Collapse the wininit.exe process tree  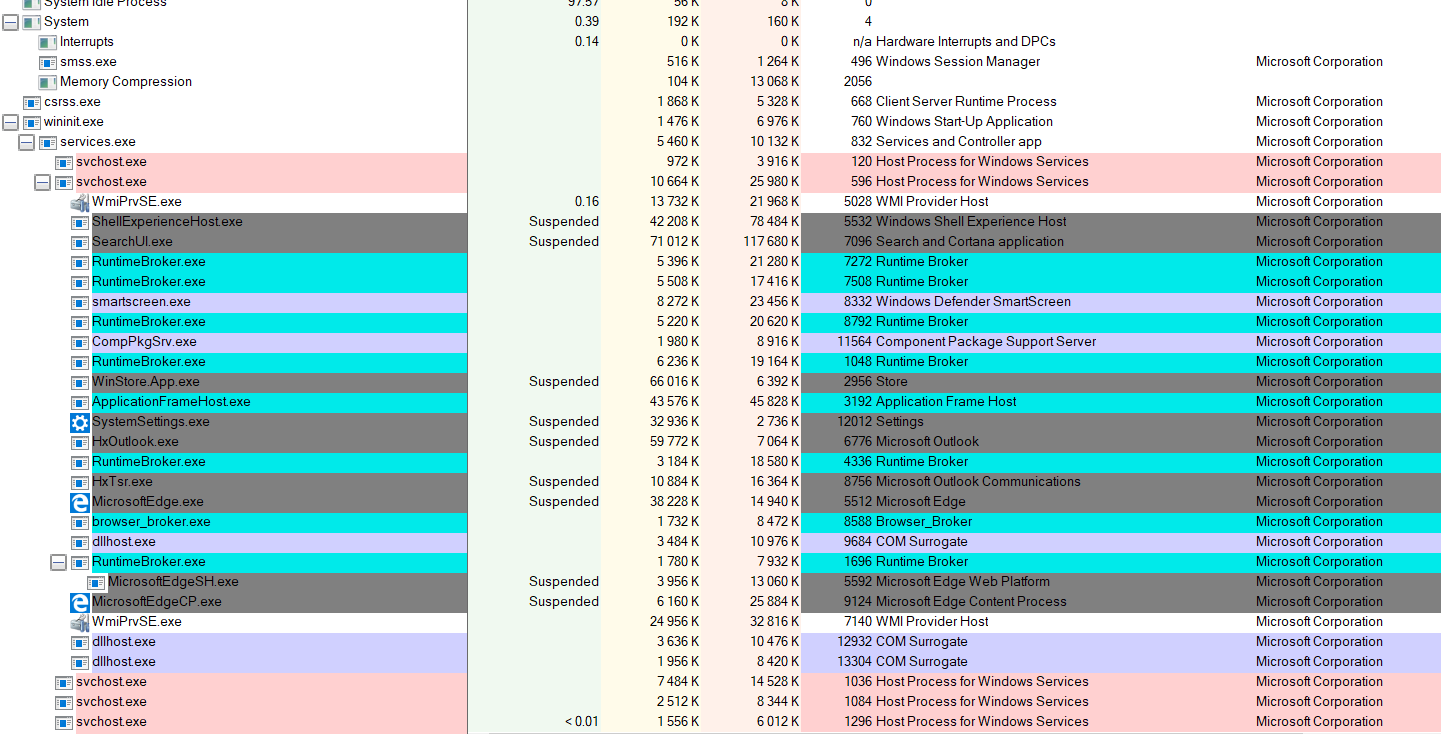tap(11, 122)
